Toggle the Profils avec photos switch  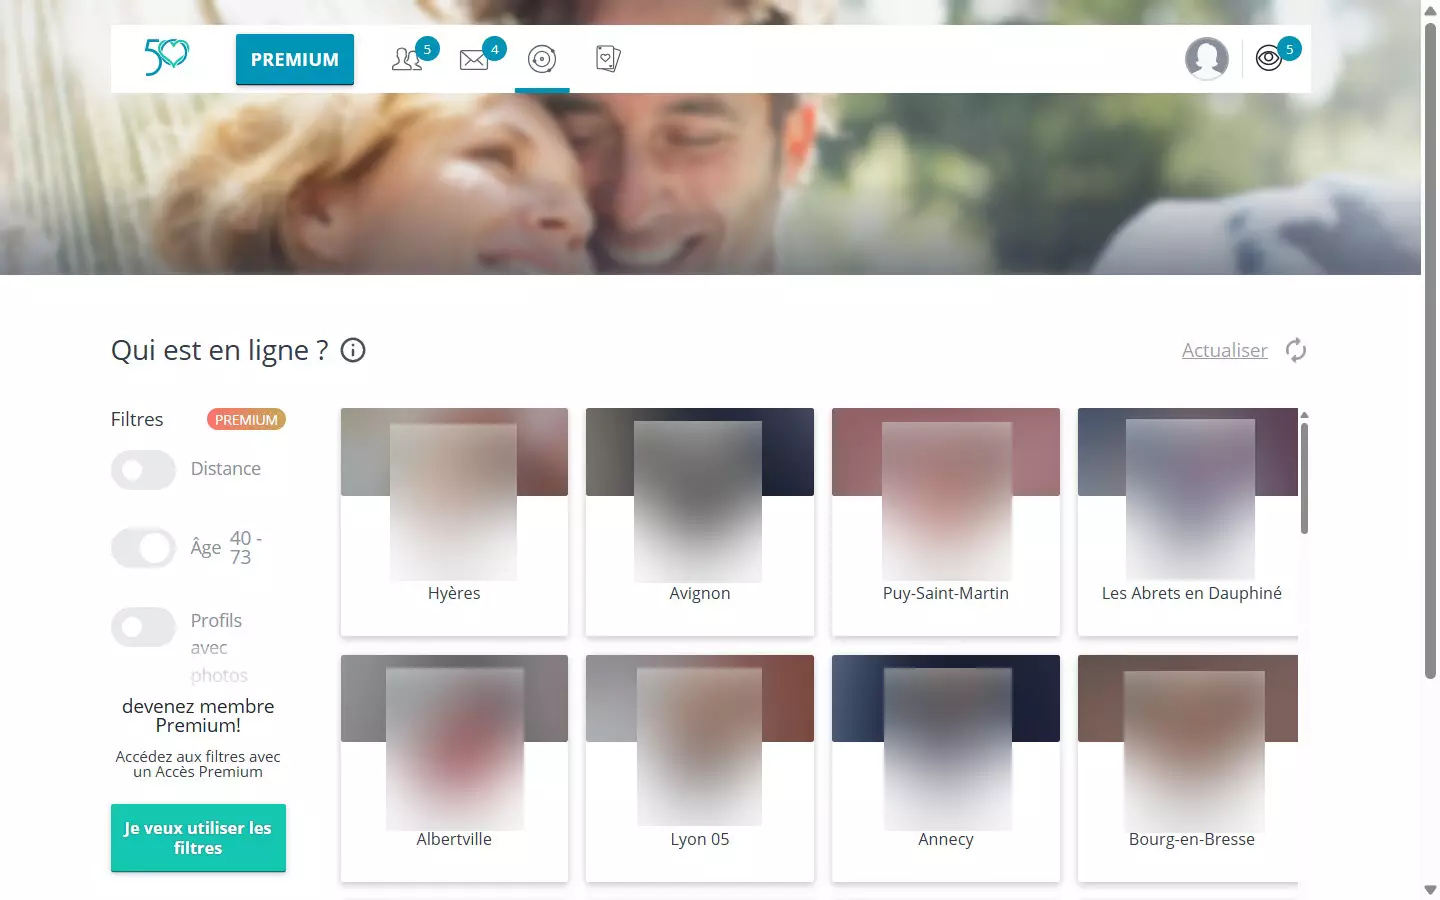click(x=143, y=628)
